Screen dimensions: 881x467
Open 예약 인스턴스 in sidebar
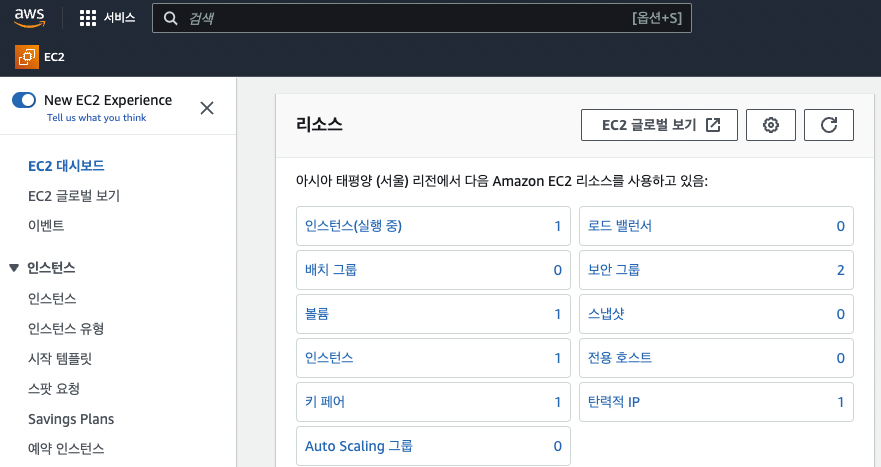click(66, 448)
